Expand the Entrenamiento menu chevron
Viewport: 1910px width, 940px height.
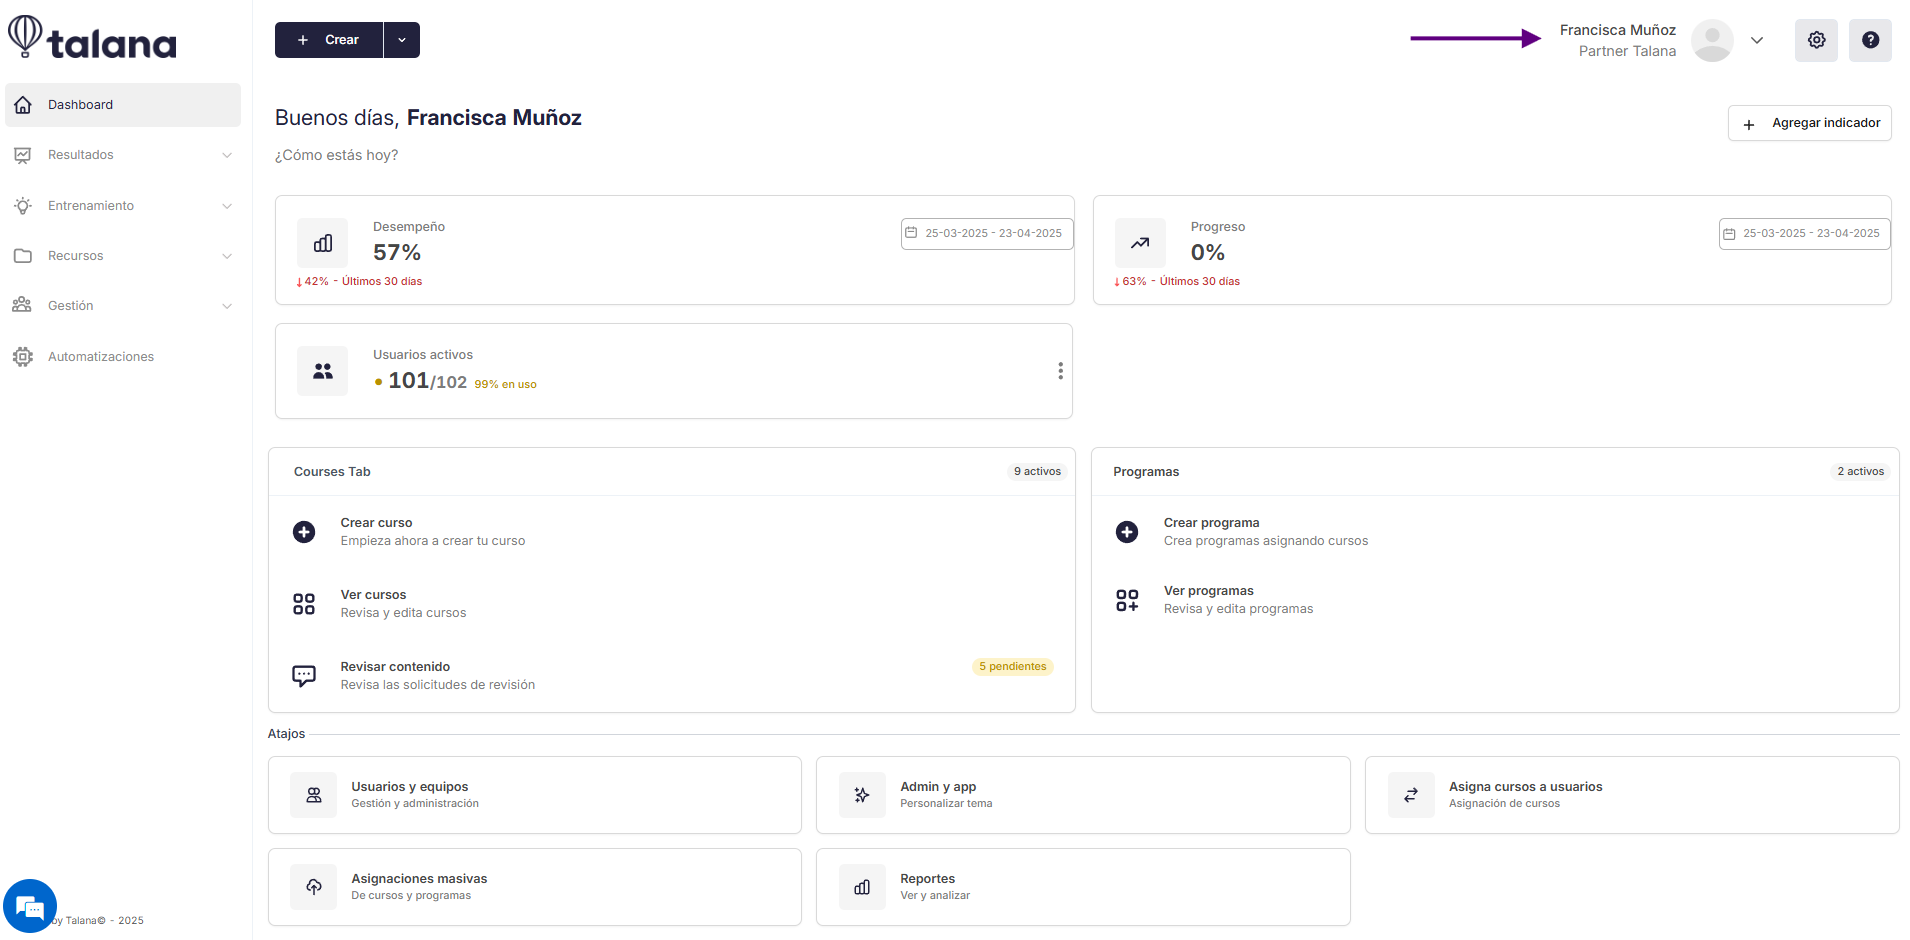pyautogui.click(x=227, y=206)
